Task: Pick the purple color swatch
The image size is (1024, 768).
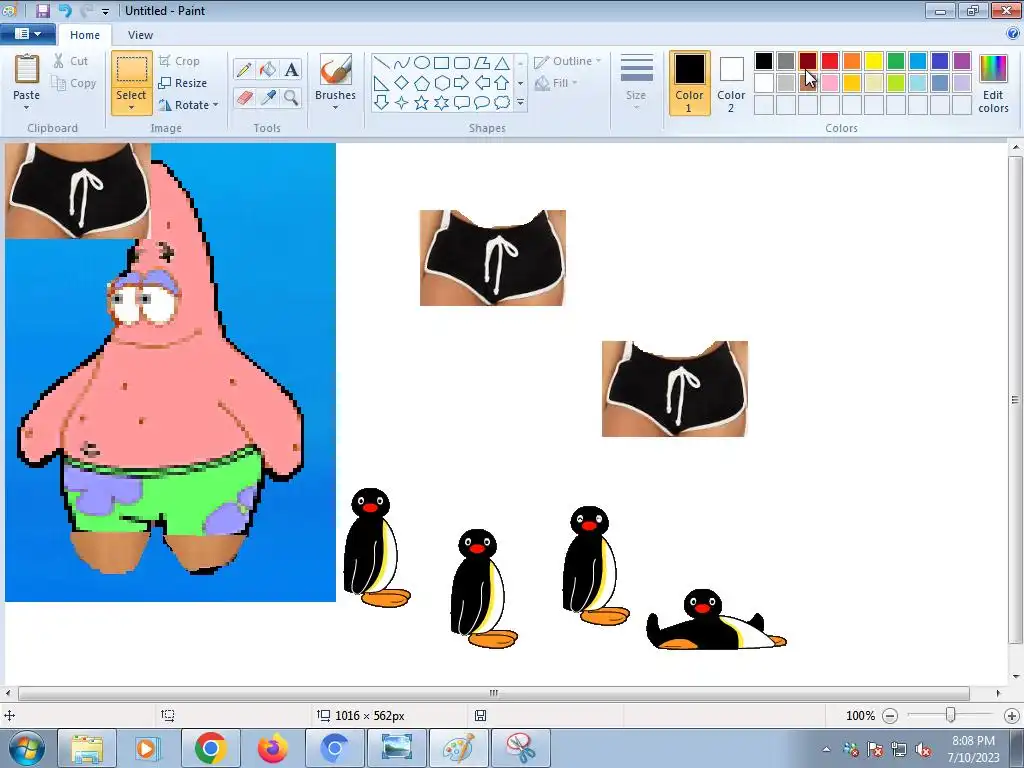Action: coord(961,61)
